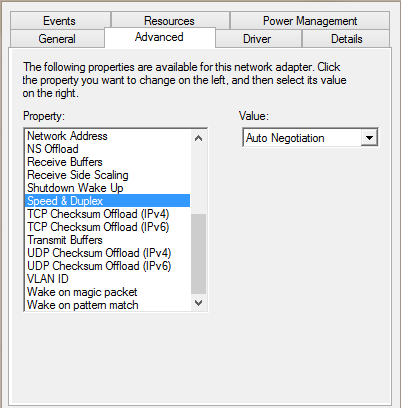
Task: Select Network Address property
Action: (108, 136)
